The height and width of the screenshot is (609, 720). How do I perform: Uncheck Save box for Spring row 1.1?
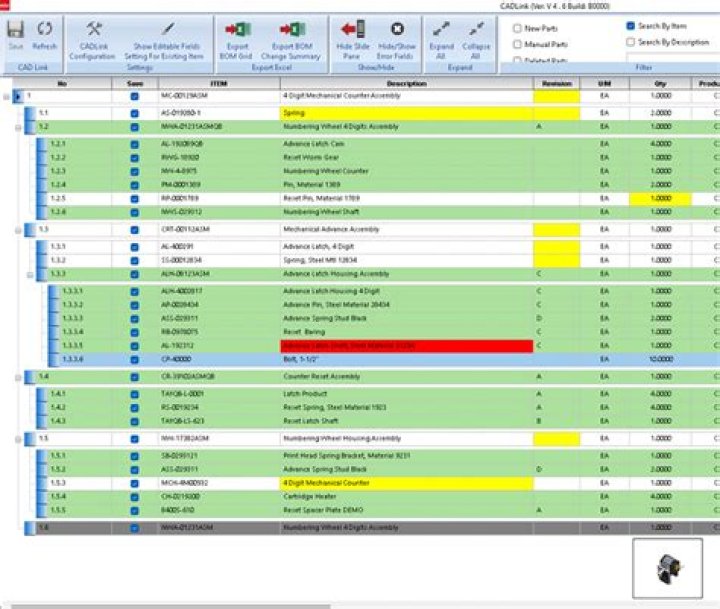point(135,113)
